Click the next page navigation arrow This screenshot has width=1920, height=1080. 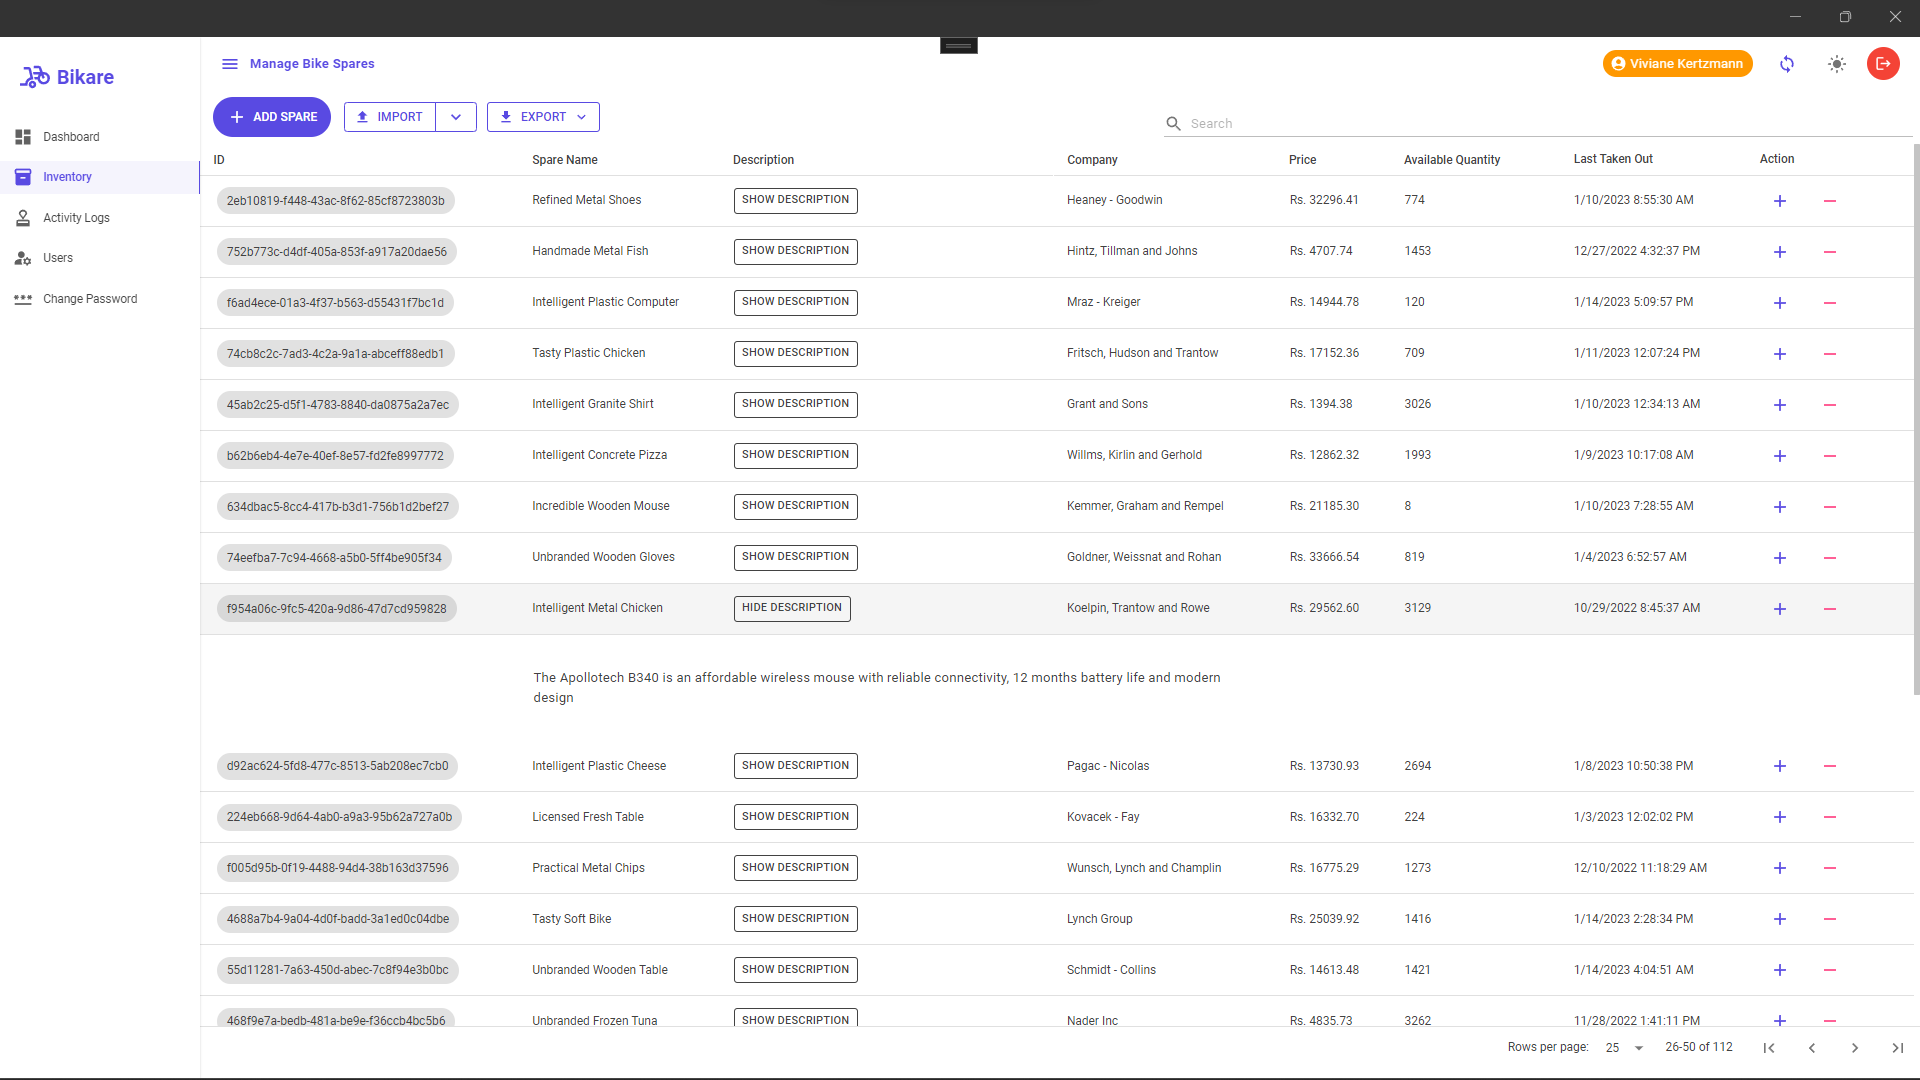(x=1855, y=1047)
